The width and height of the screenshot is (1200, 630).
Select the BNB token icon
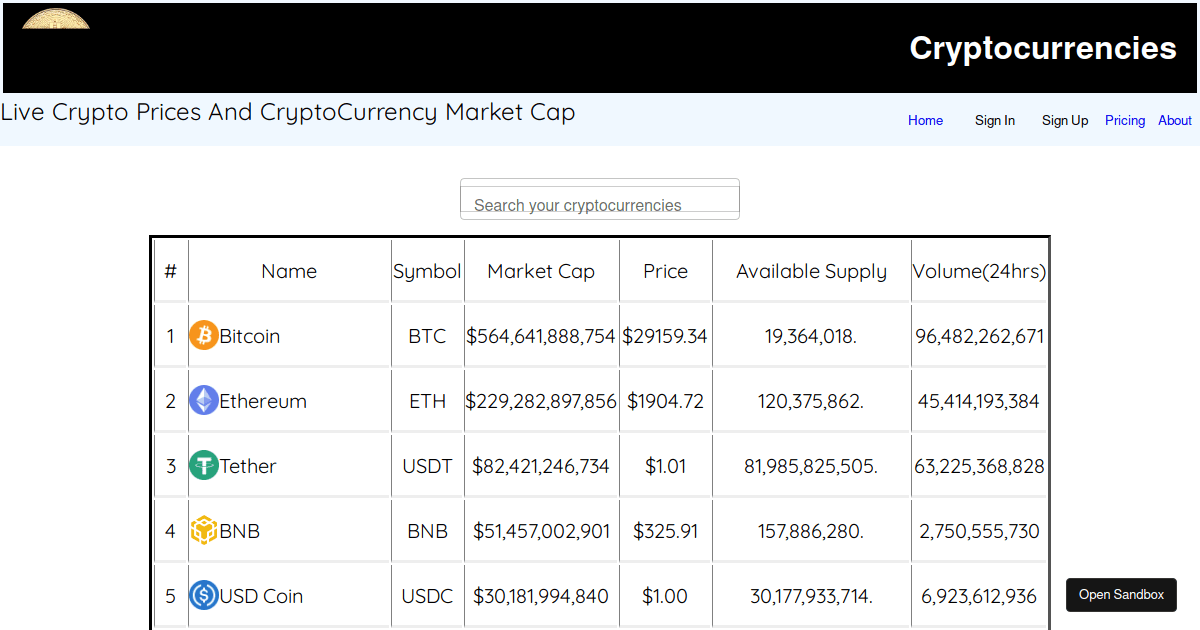click(x=204, y=530)
